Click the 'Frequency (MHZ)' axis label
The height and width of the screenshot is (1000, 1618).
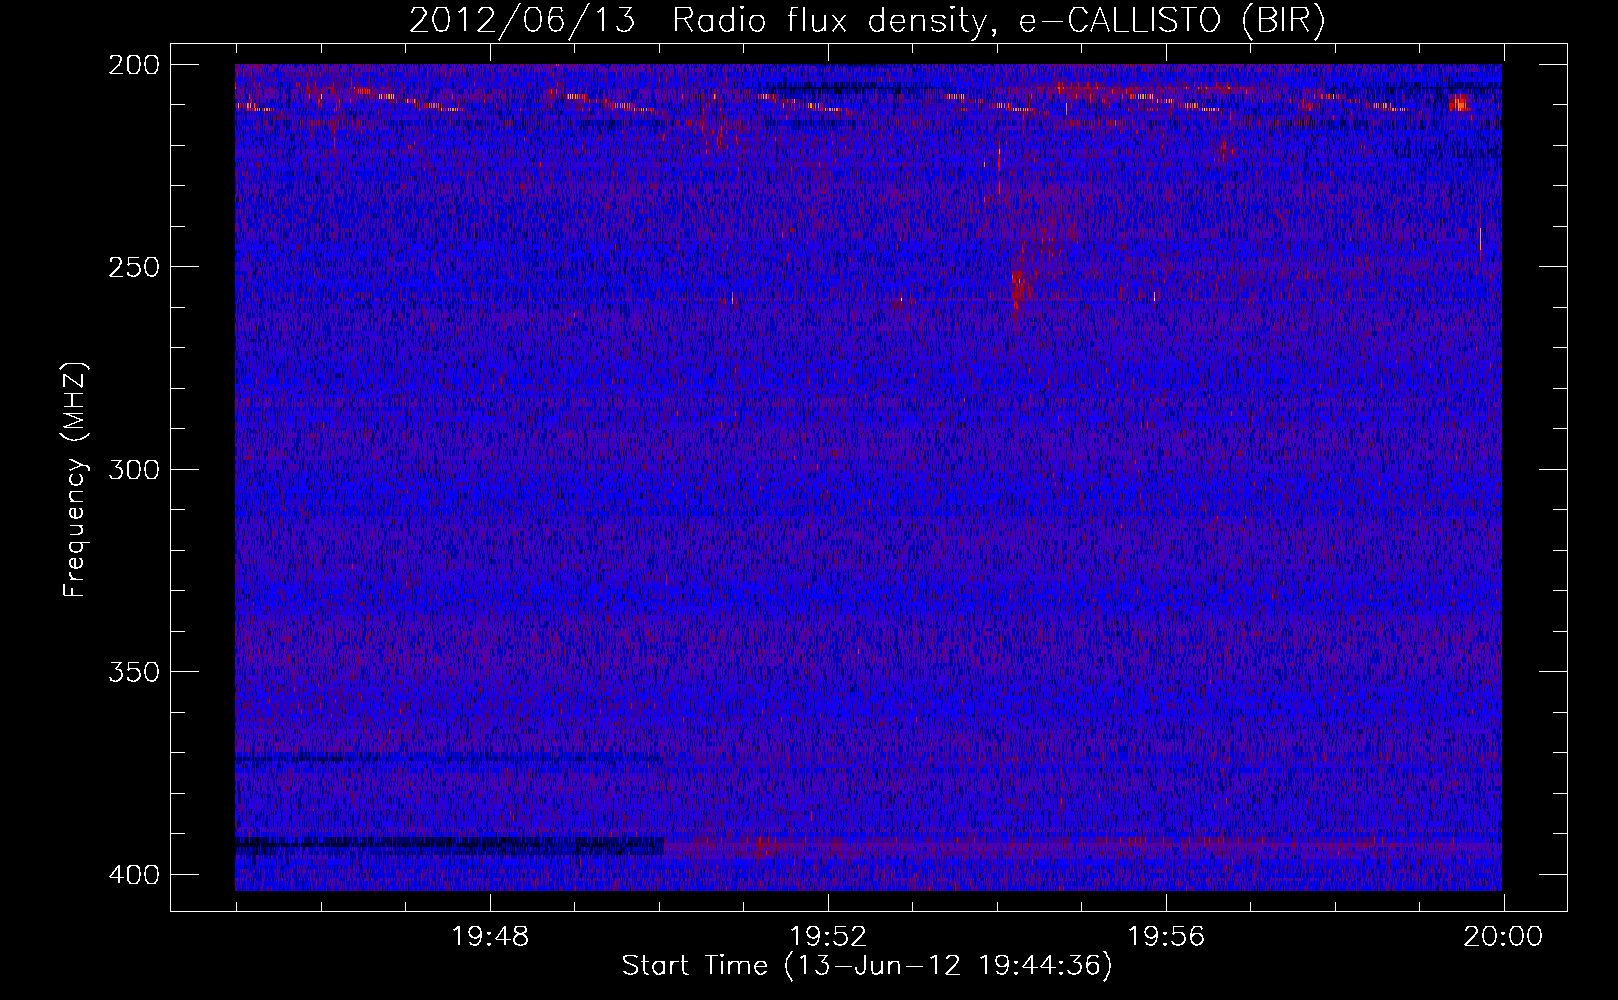pos(75,479)
